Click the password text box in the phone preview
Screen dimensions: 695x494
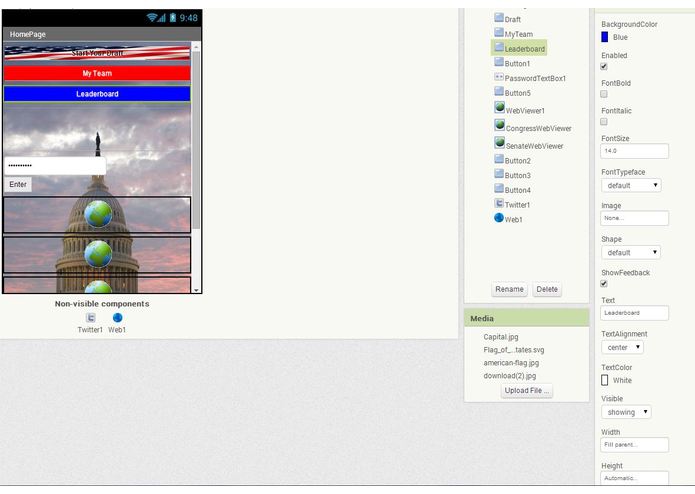click(x=55, y=166)
